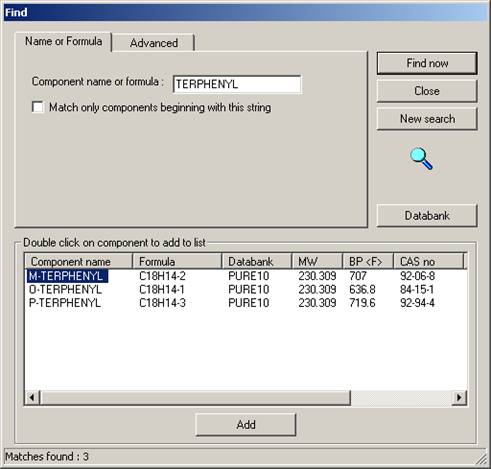Select the M-TERPHENYL row
Screen dimensions: 491x469
[246, 276]
